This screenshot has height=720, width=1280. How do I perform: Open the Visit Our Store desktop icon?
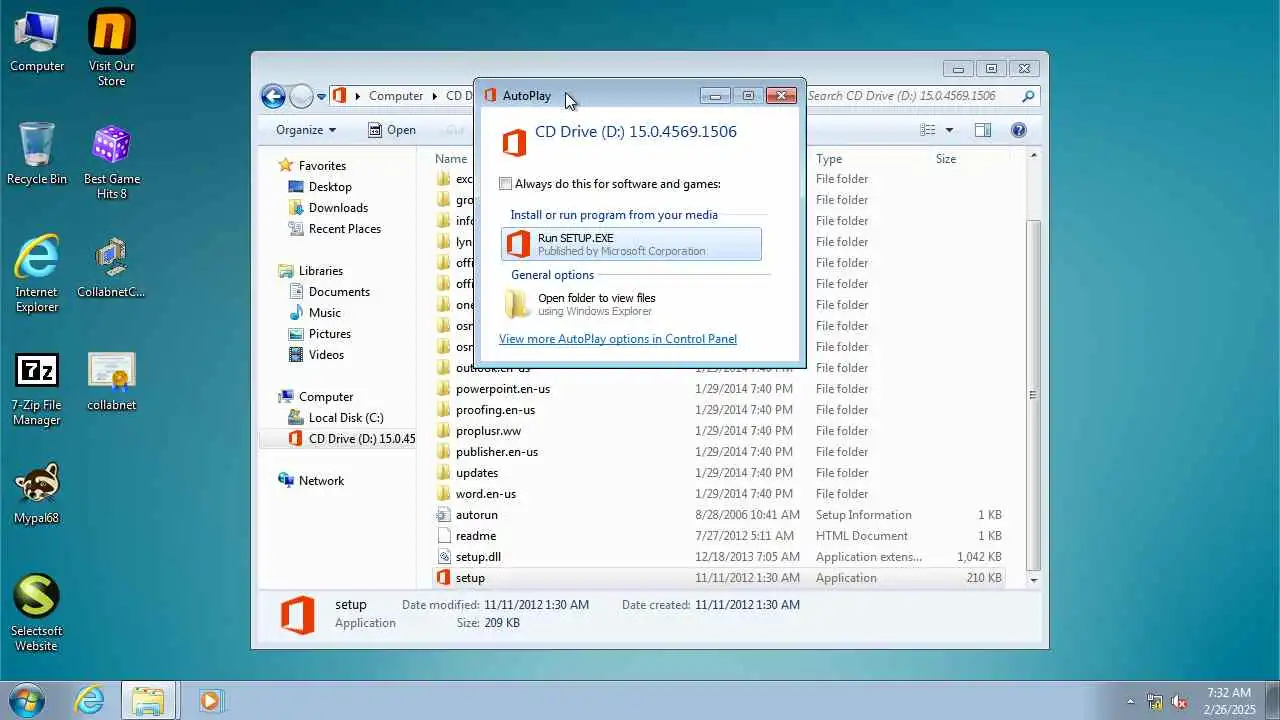111,48
